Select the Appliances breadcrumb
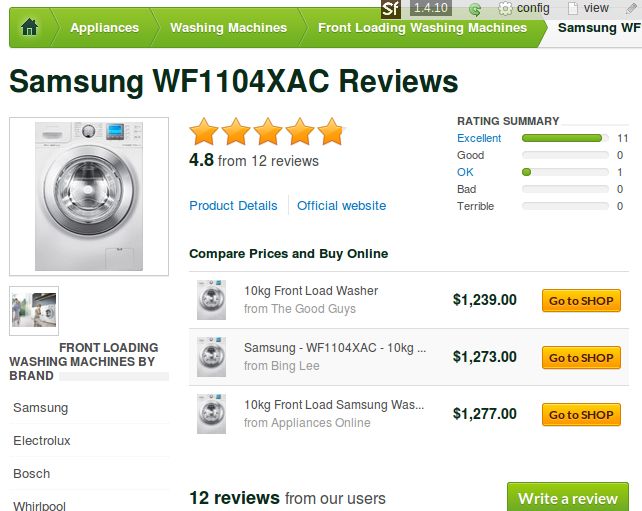 (104, 28)
